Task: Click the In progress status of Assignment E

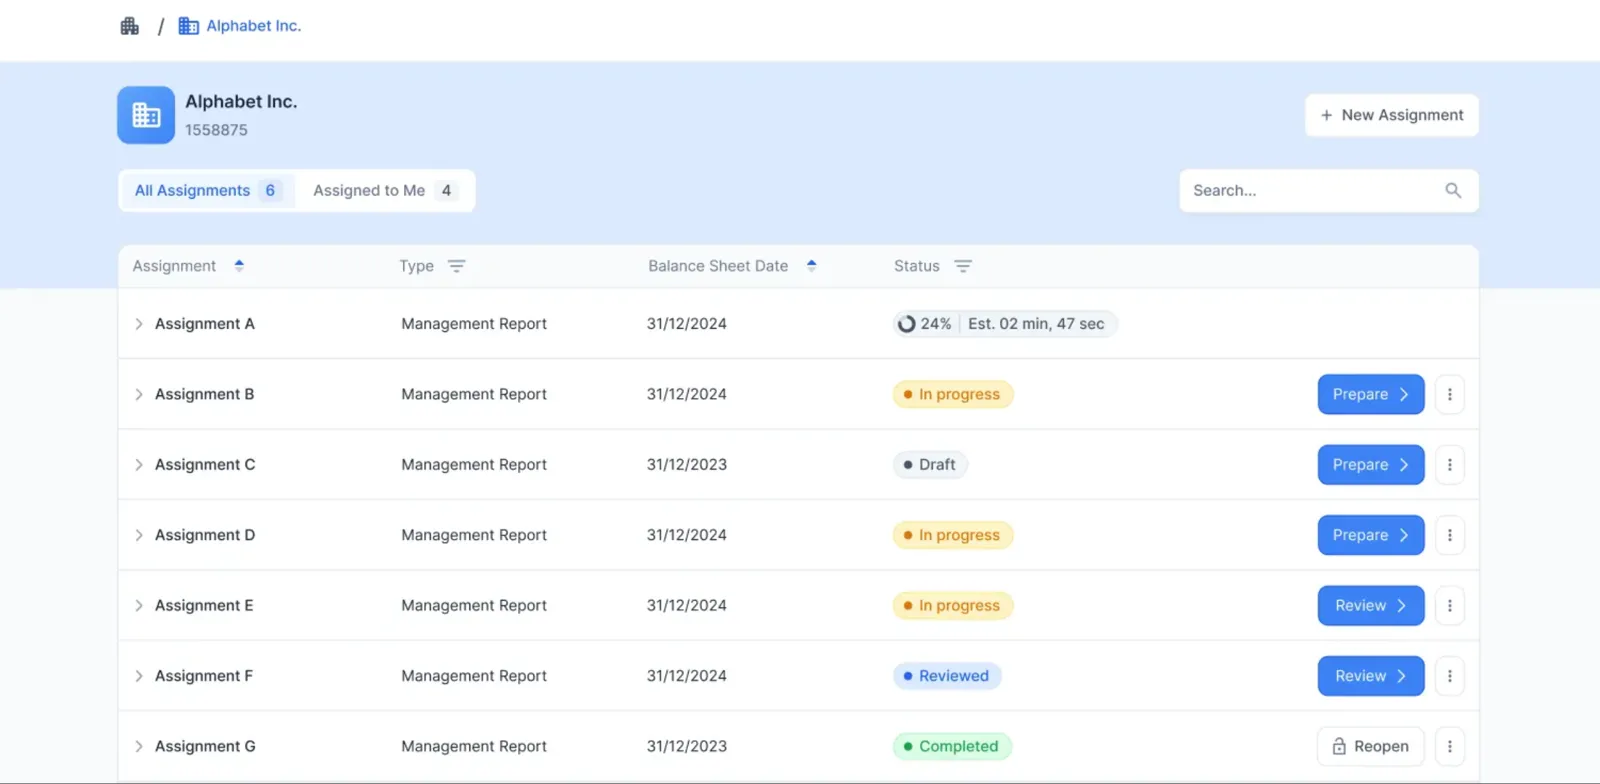Action: coord(953,605)
